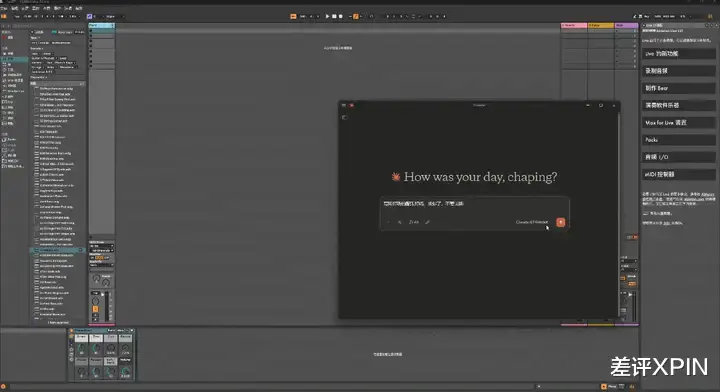Open the '音频 I/O' help lesson
The width and height of the screenshot is (720, 392).
click(x=678, y=157)
